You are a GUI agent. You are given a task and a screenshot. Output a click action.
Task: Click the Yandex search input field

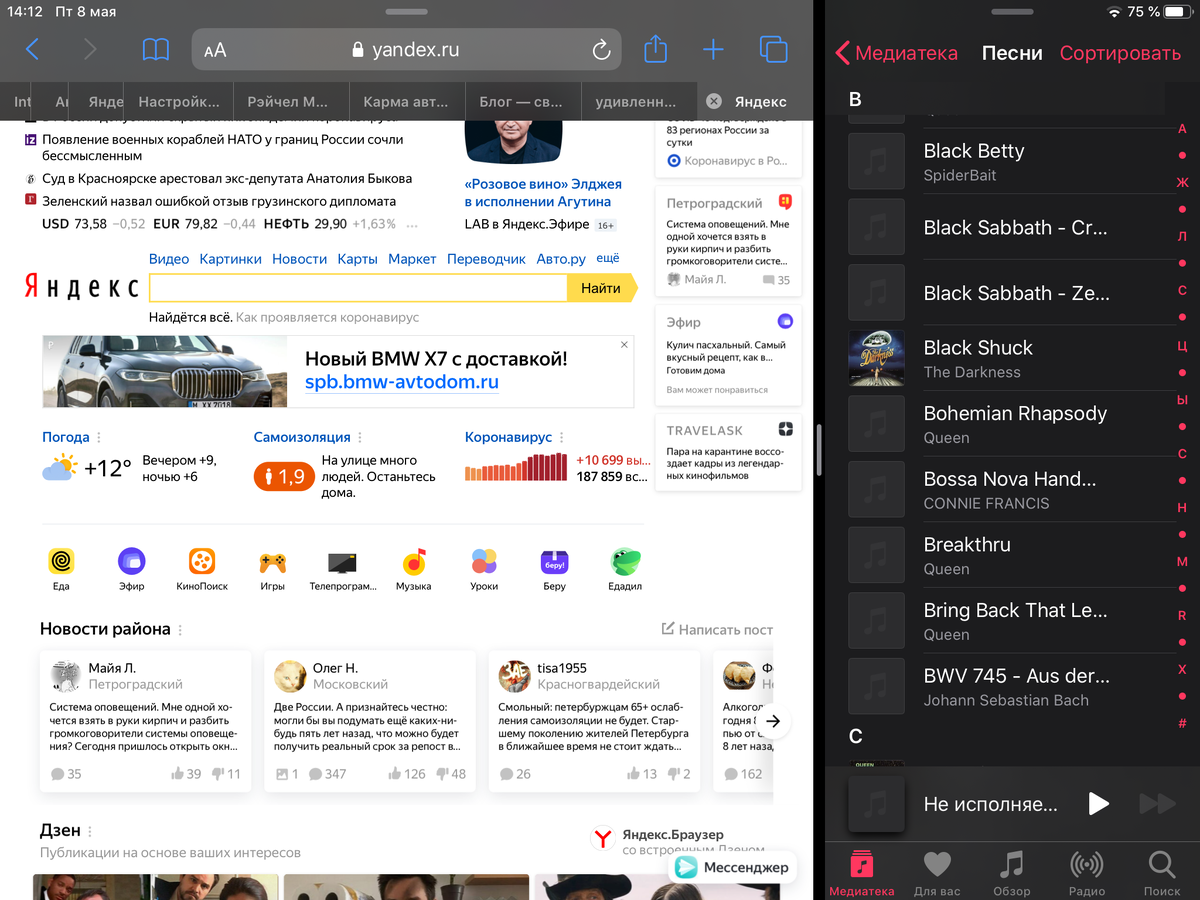(x=358, y=288)
